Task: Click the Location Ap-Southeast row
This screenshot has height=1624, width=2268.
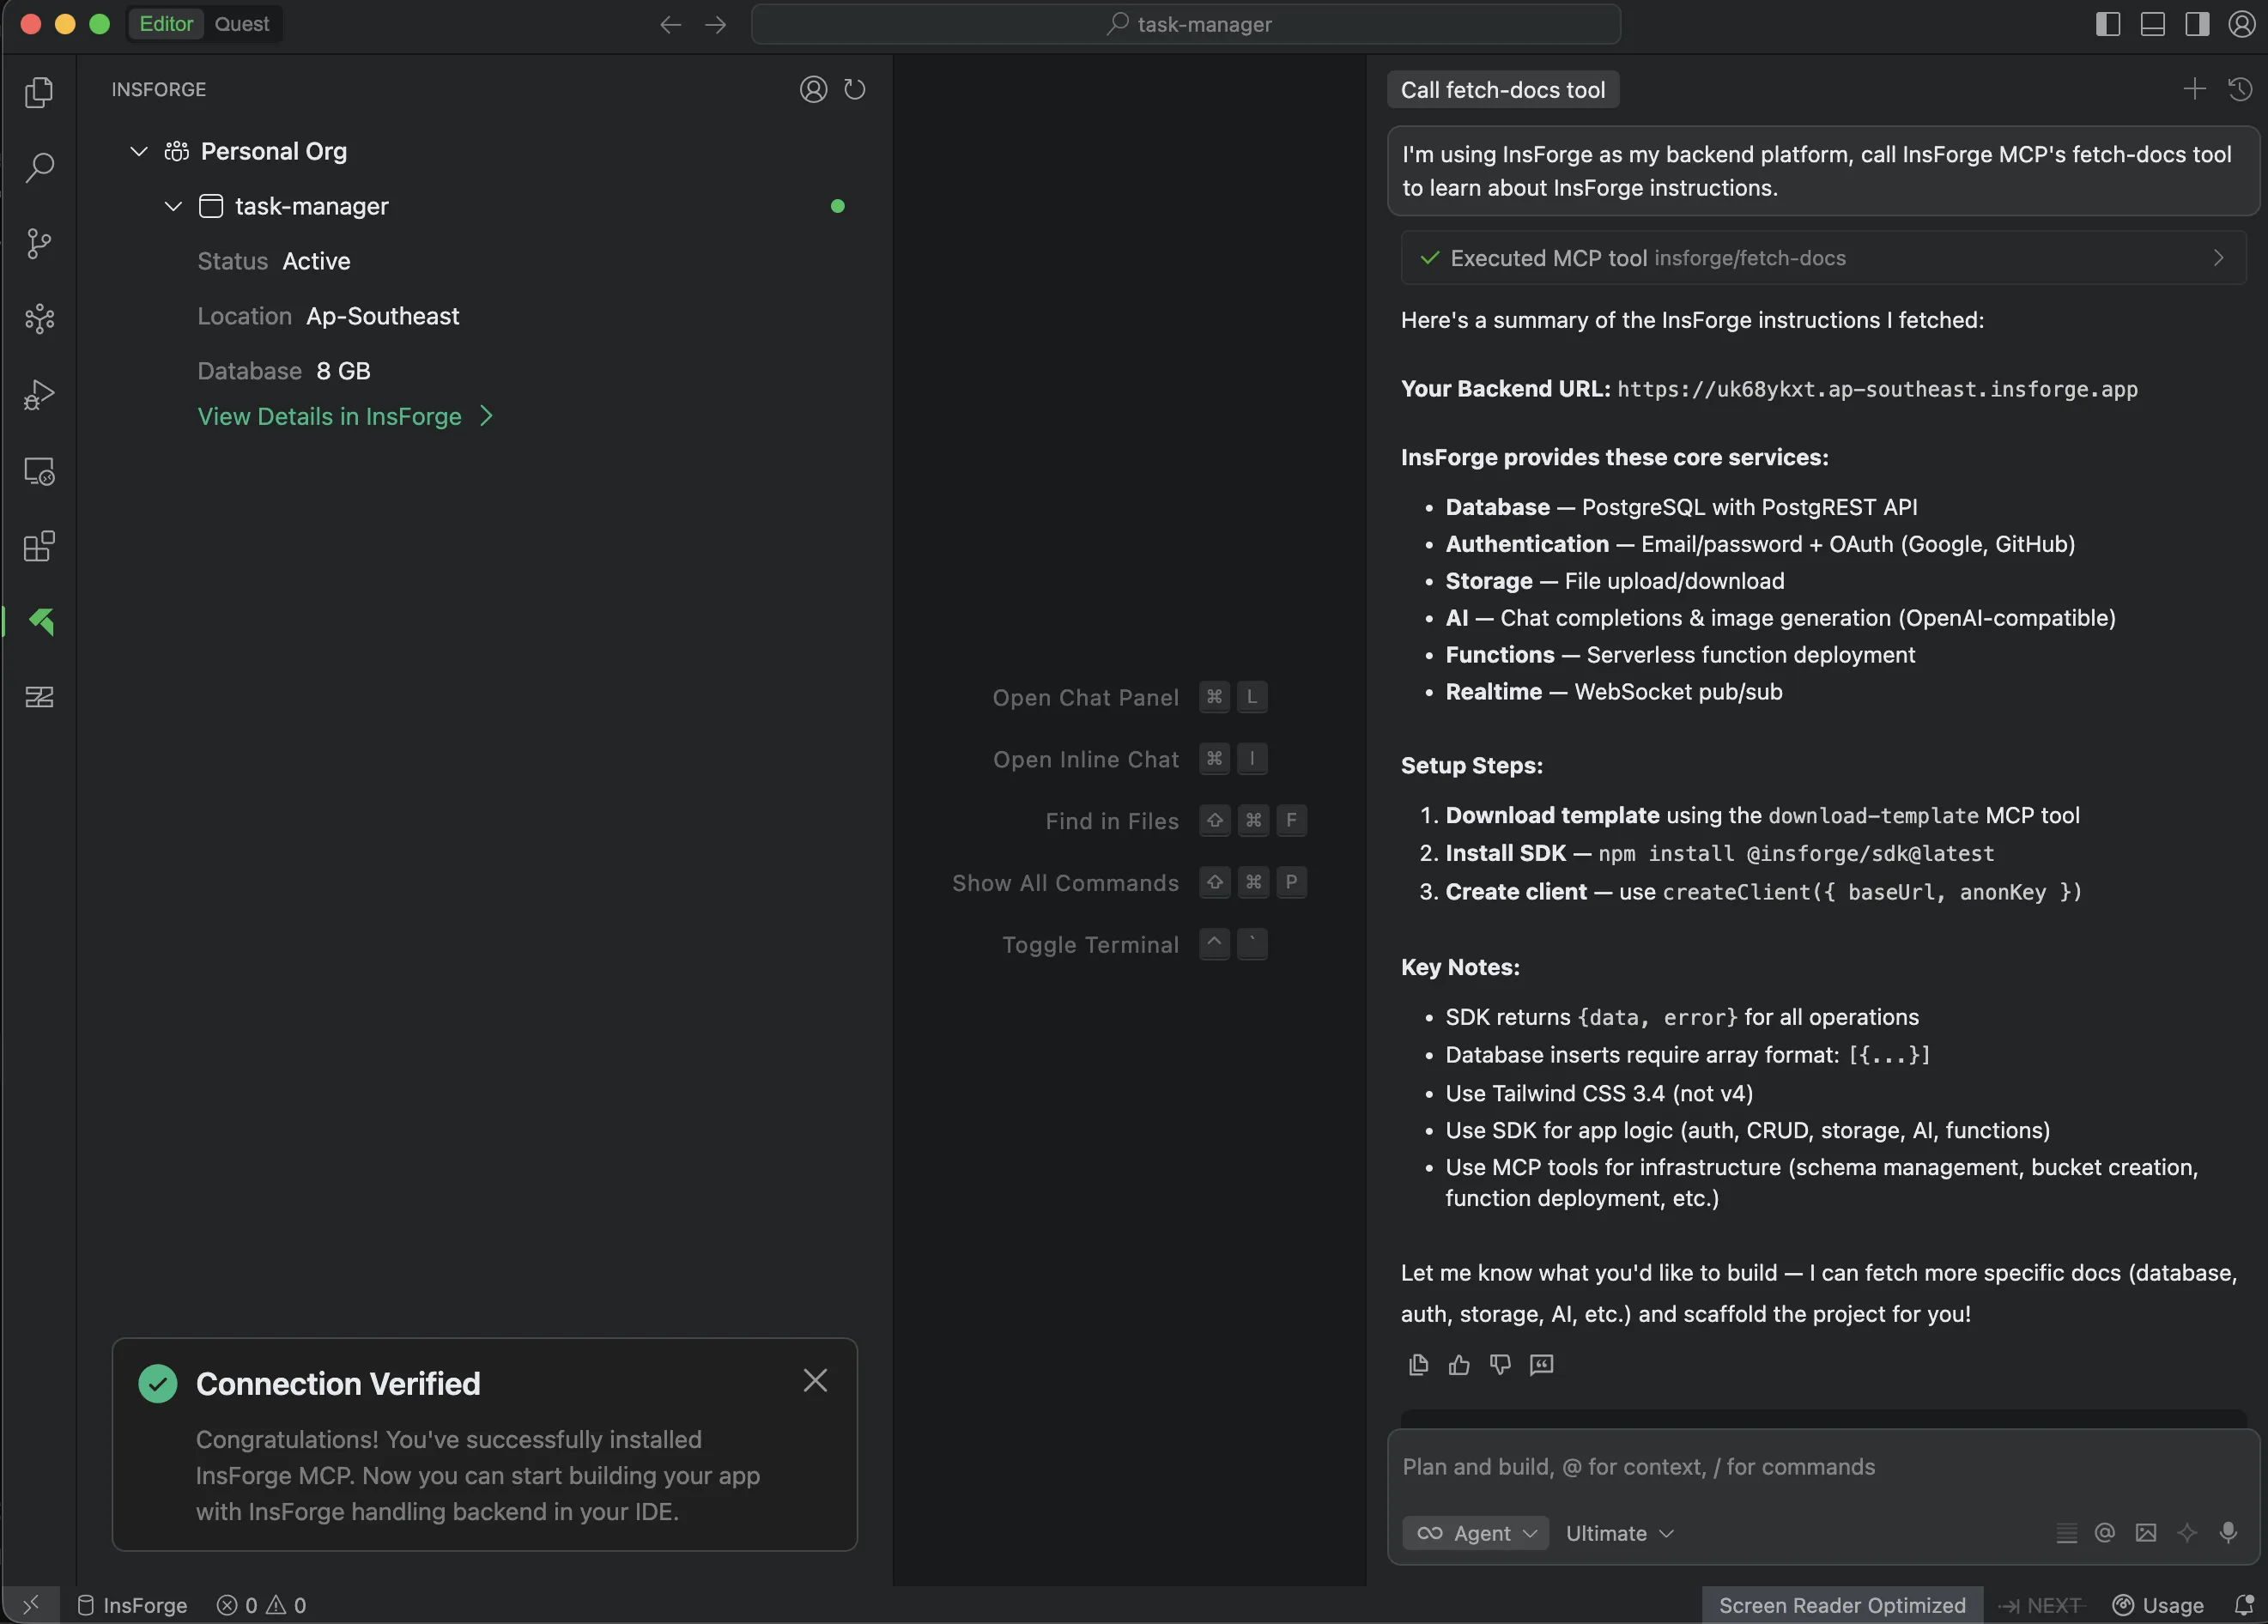Action: click(328, 316)
